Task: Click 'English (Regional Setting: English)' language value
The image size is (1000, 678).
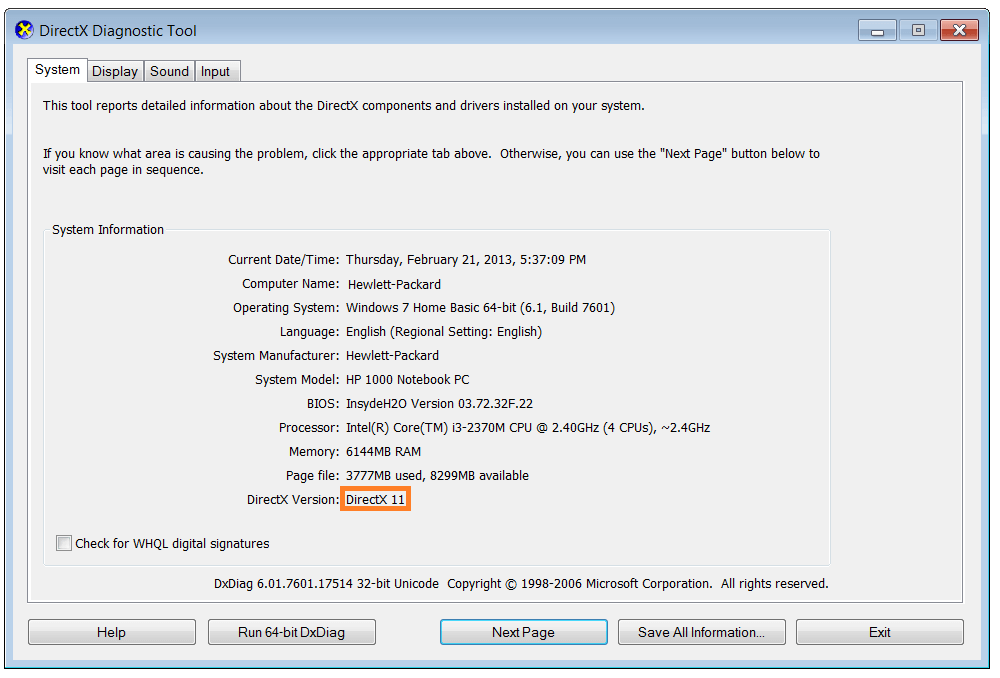Action: pyautogui.click(x=444, y=332)
